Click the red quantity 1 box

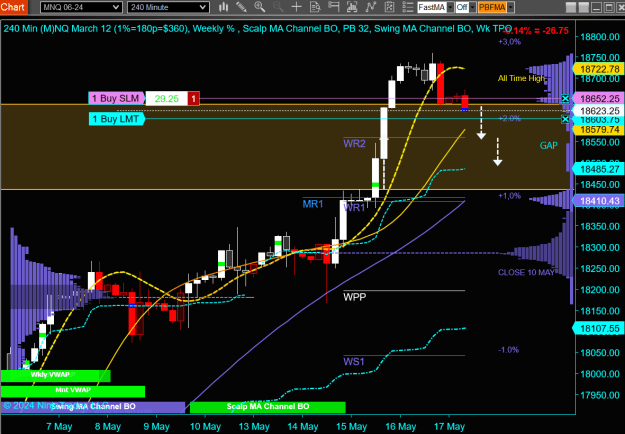pyautogui.click(x=193, y=98)
